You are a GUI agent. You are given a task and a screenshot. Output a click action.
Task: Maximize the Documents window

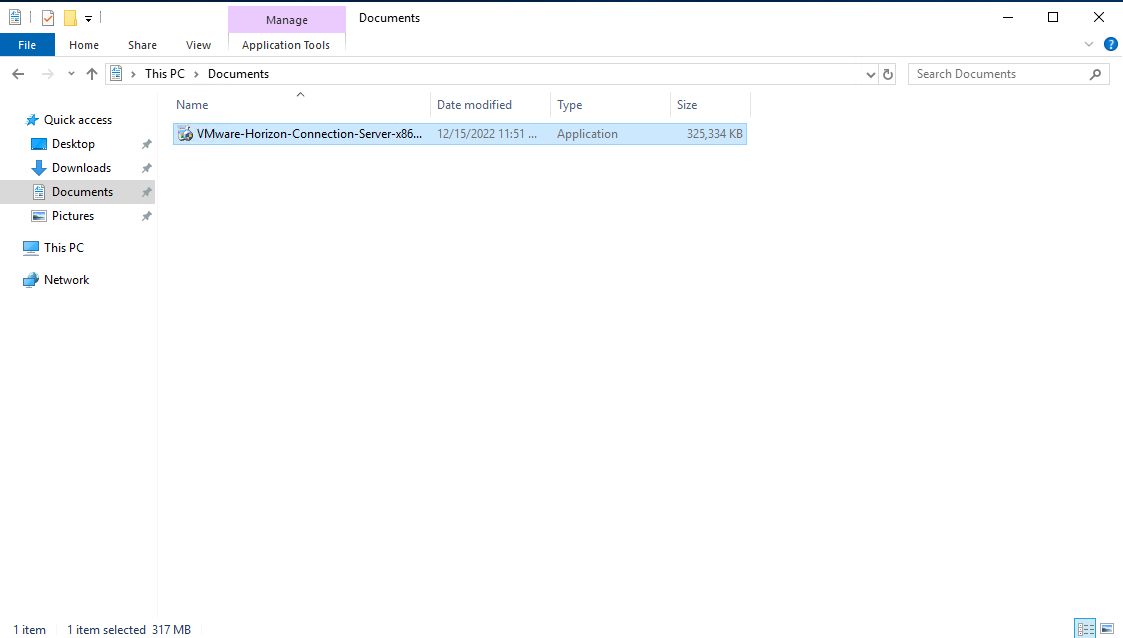(1053, 17)
